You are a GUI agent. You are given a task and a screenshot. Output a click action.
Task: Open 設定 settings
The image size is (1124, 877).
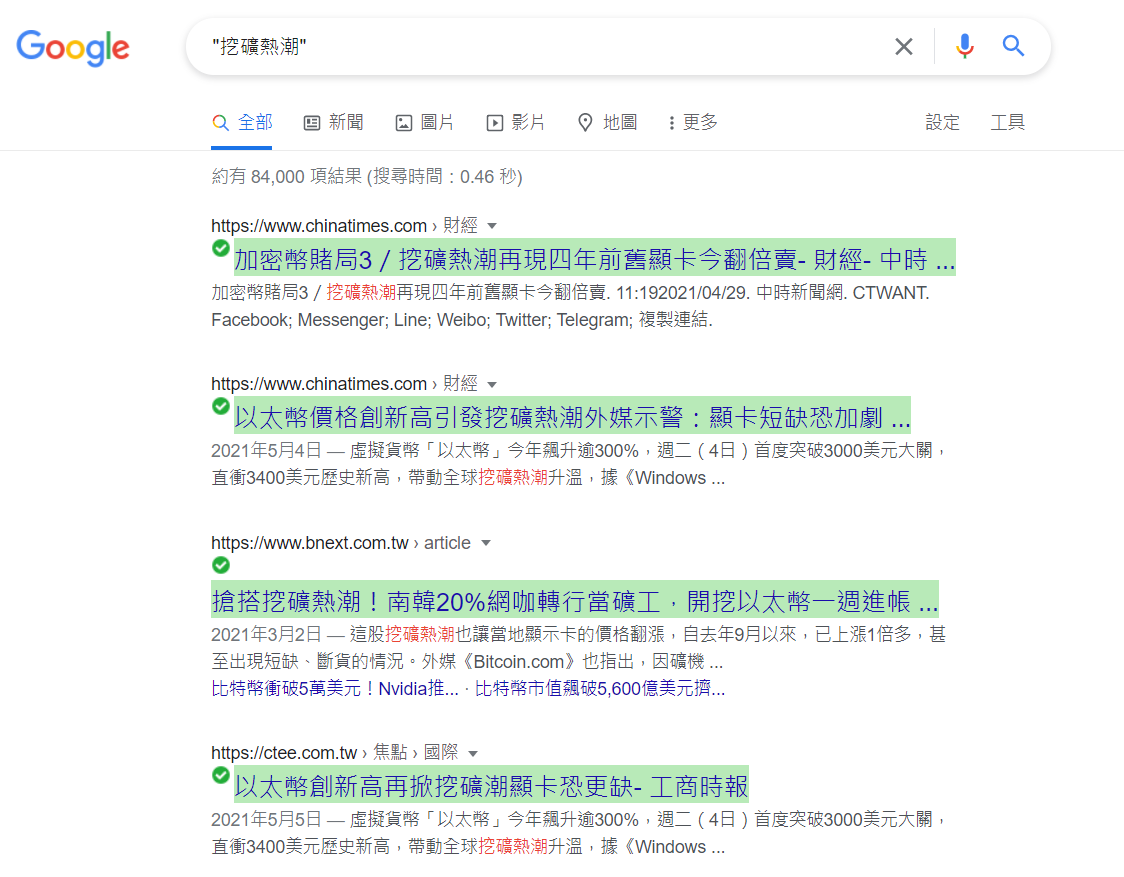click(942, 122)
